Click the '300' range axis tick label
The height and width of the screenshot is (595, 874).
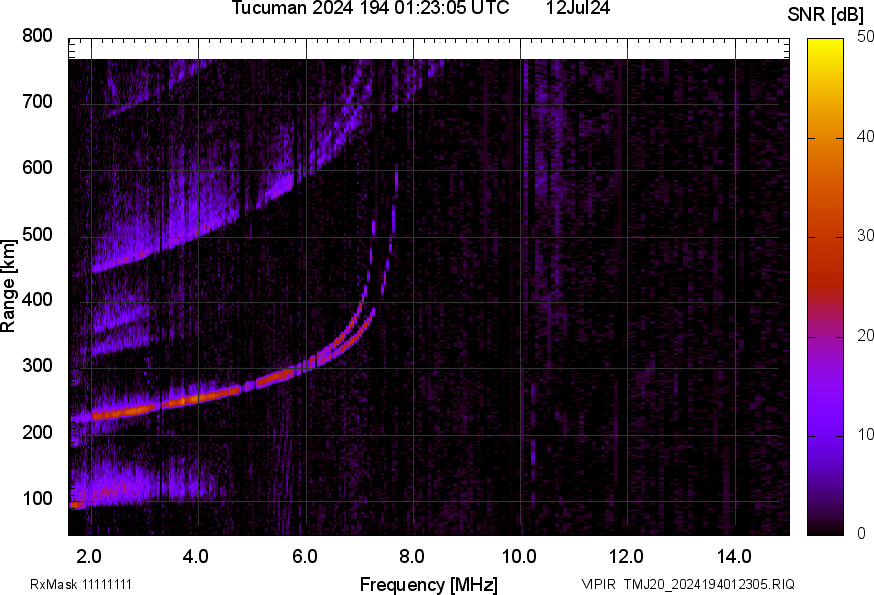[x=37, y=366]
